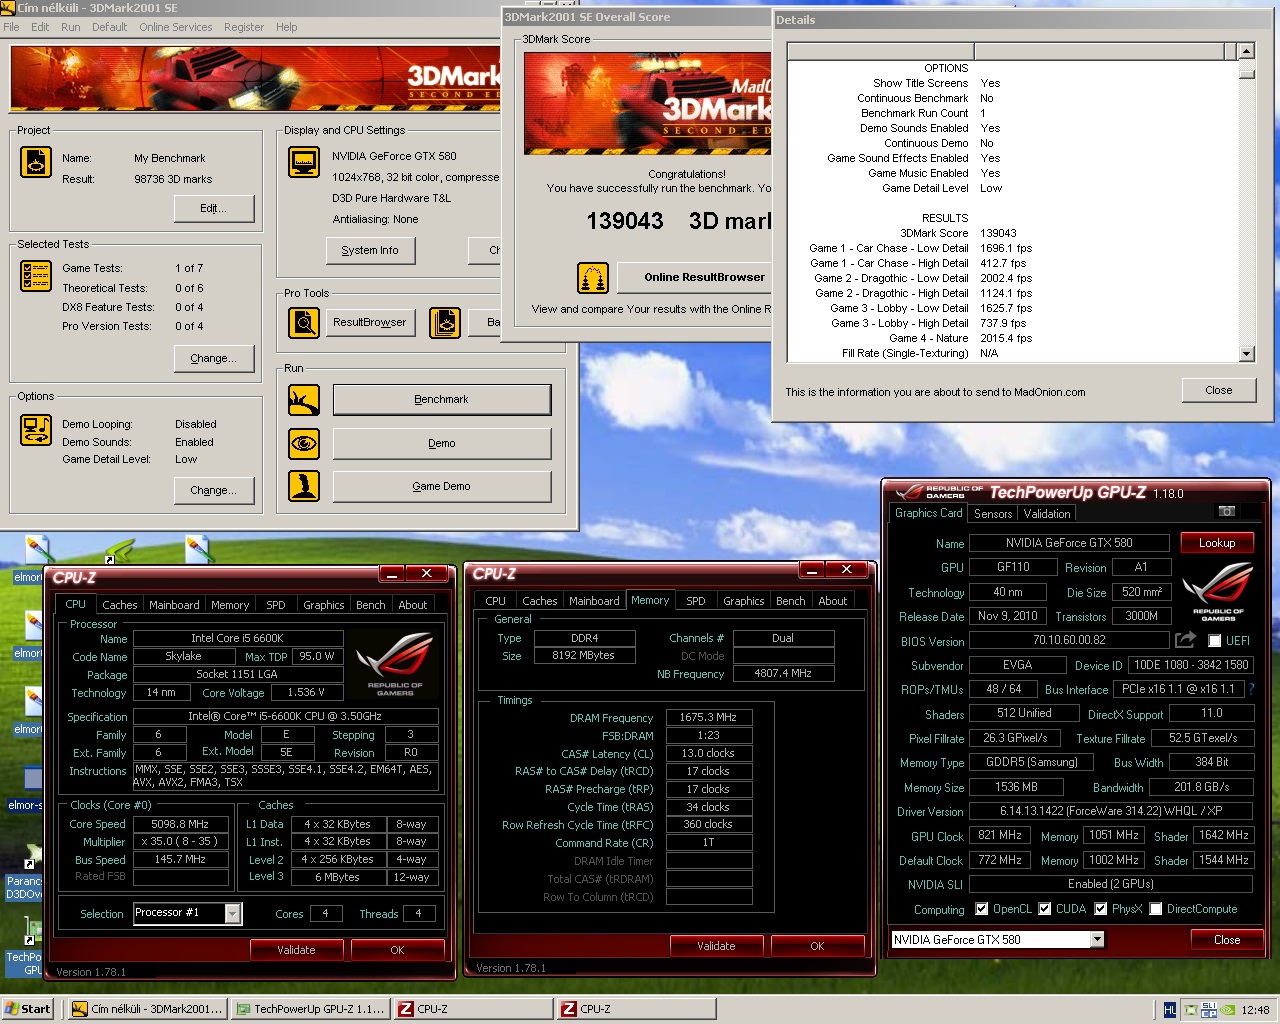
Task: Click the System Info button
Action: point(370,250)
